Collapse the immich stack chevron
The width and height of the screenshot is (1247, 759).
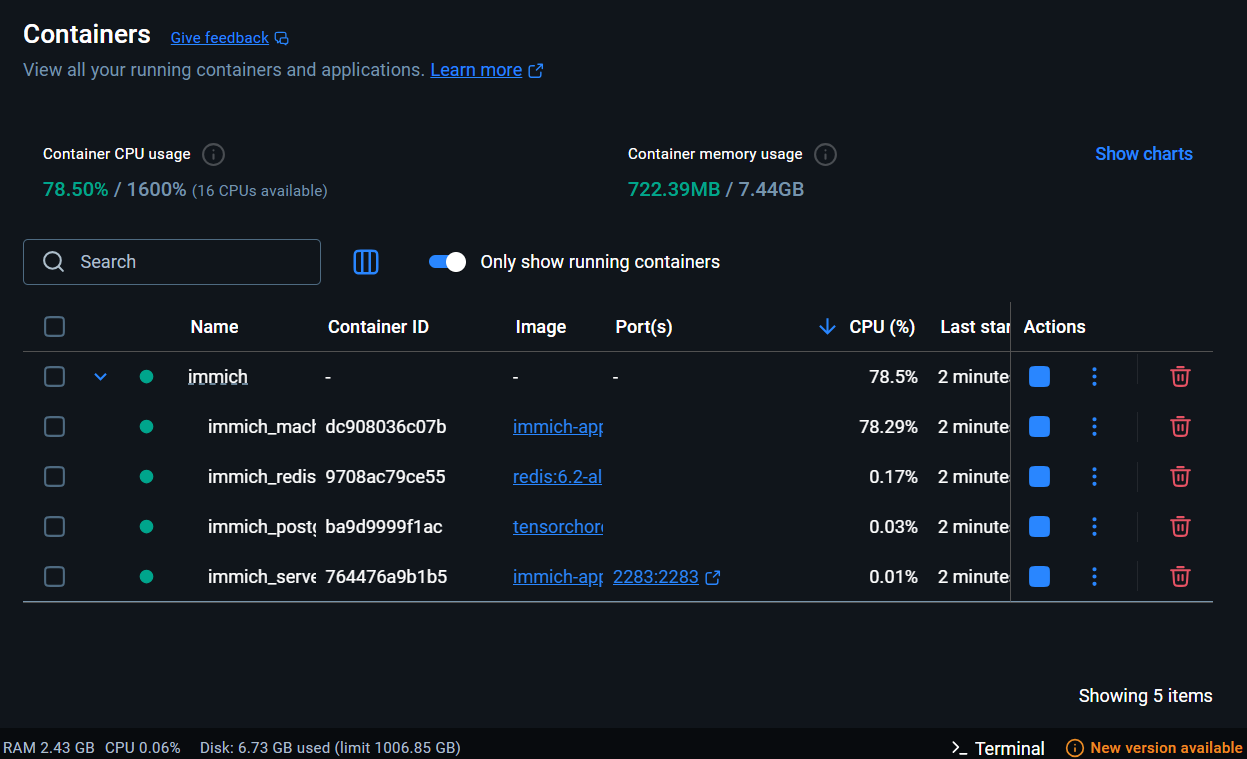coord(100,377)
